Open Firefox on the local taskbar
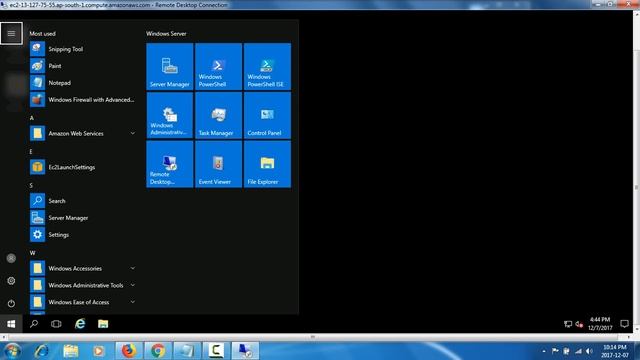 129,351
